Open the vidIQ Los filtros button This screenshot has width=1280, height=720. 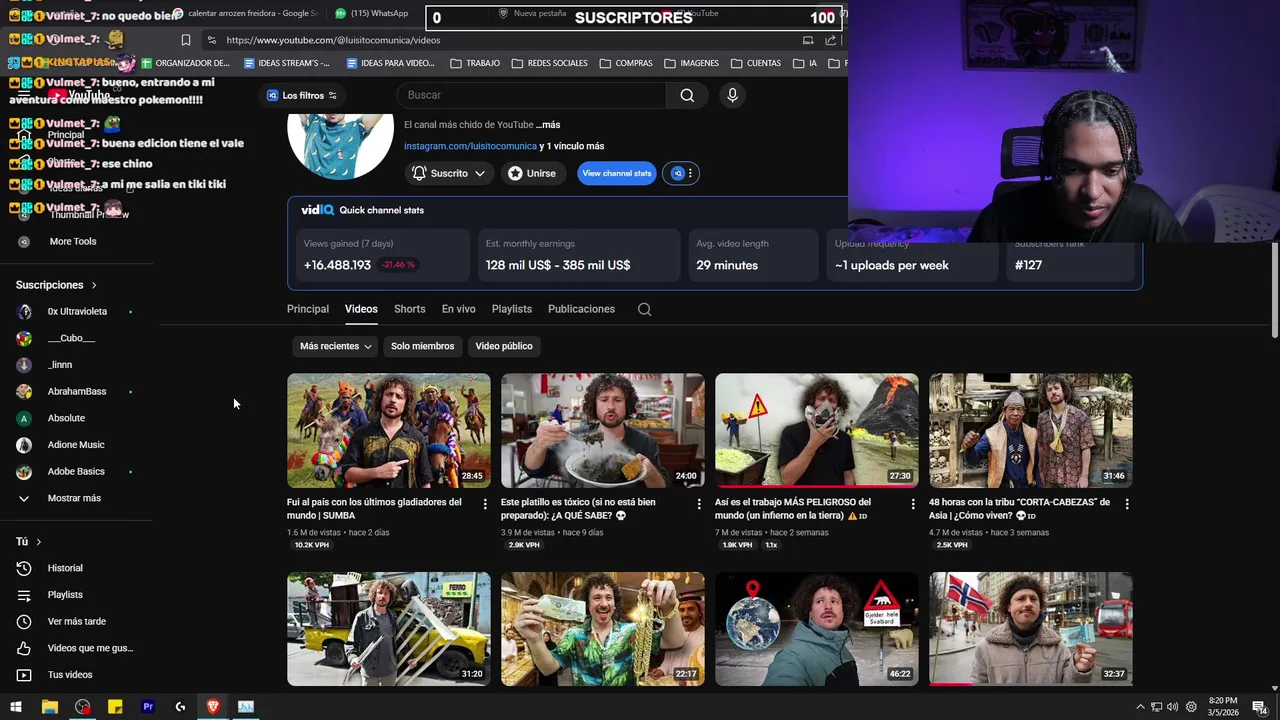302,95
